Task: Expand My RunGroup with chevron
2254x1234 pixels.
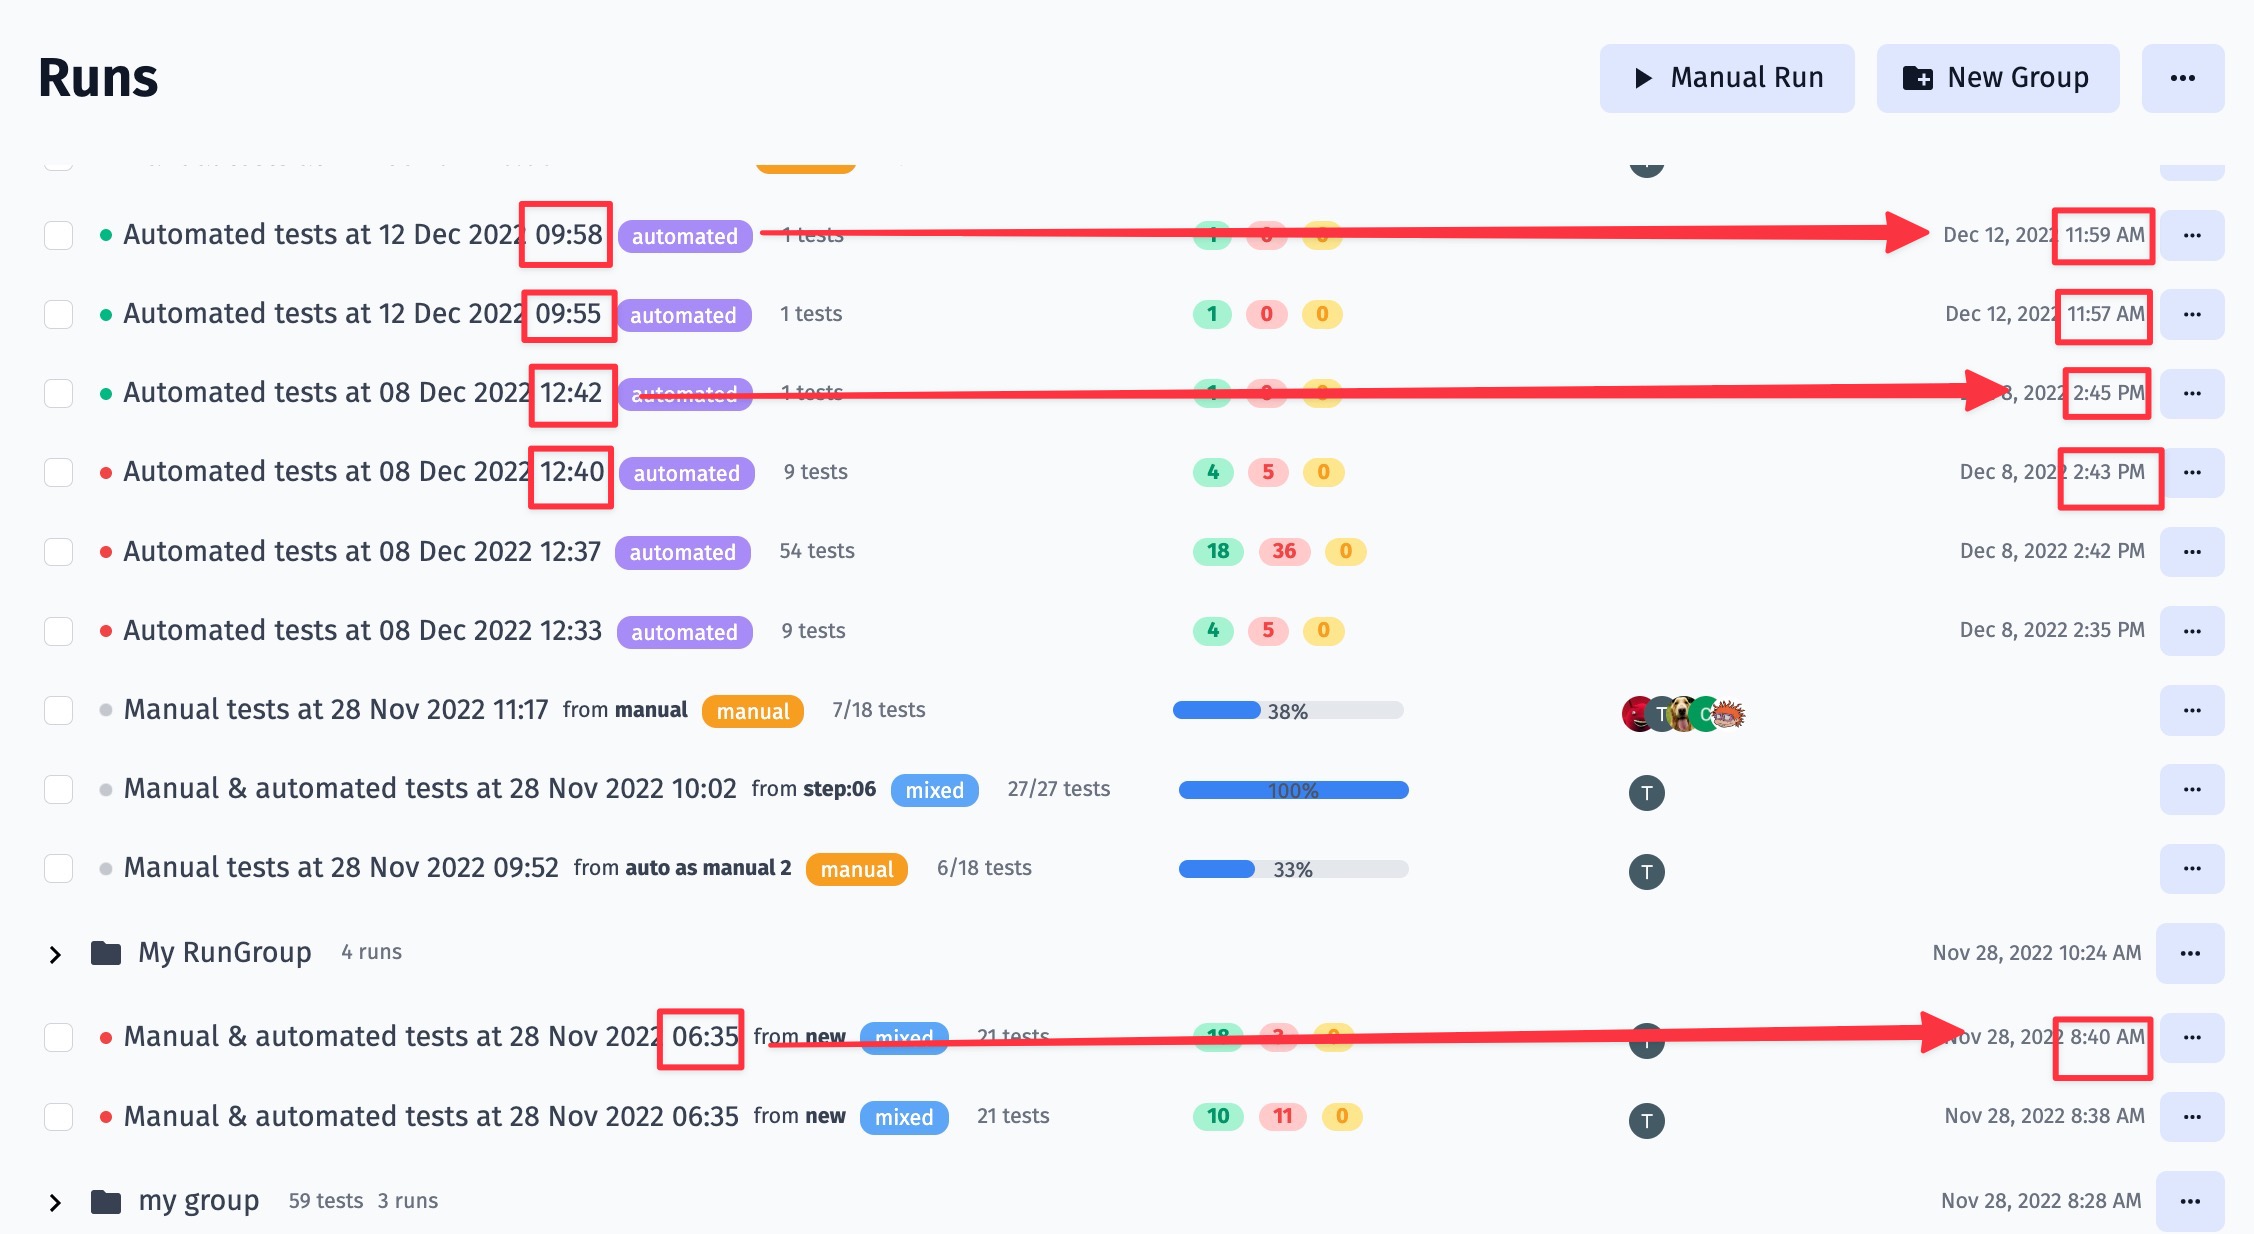Action: pos(56,954)
